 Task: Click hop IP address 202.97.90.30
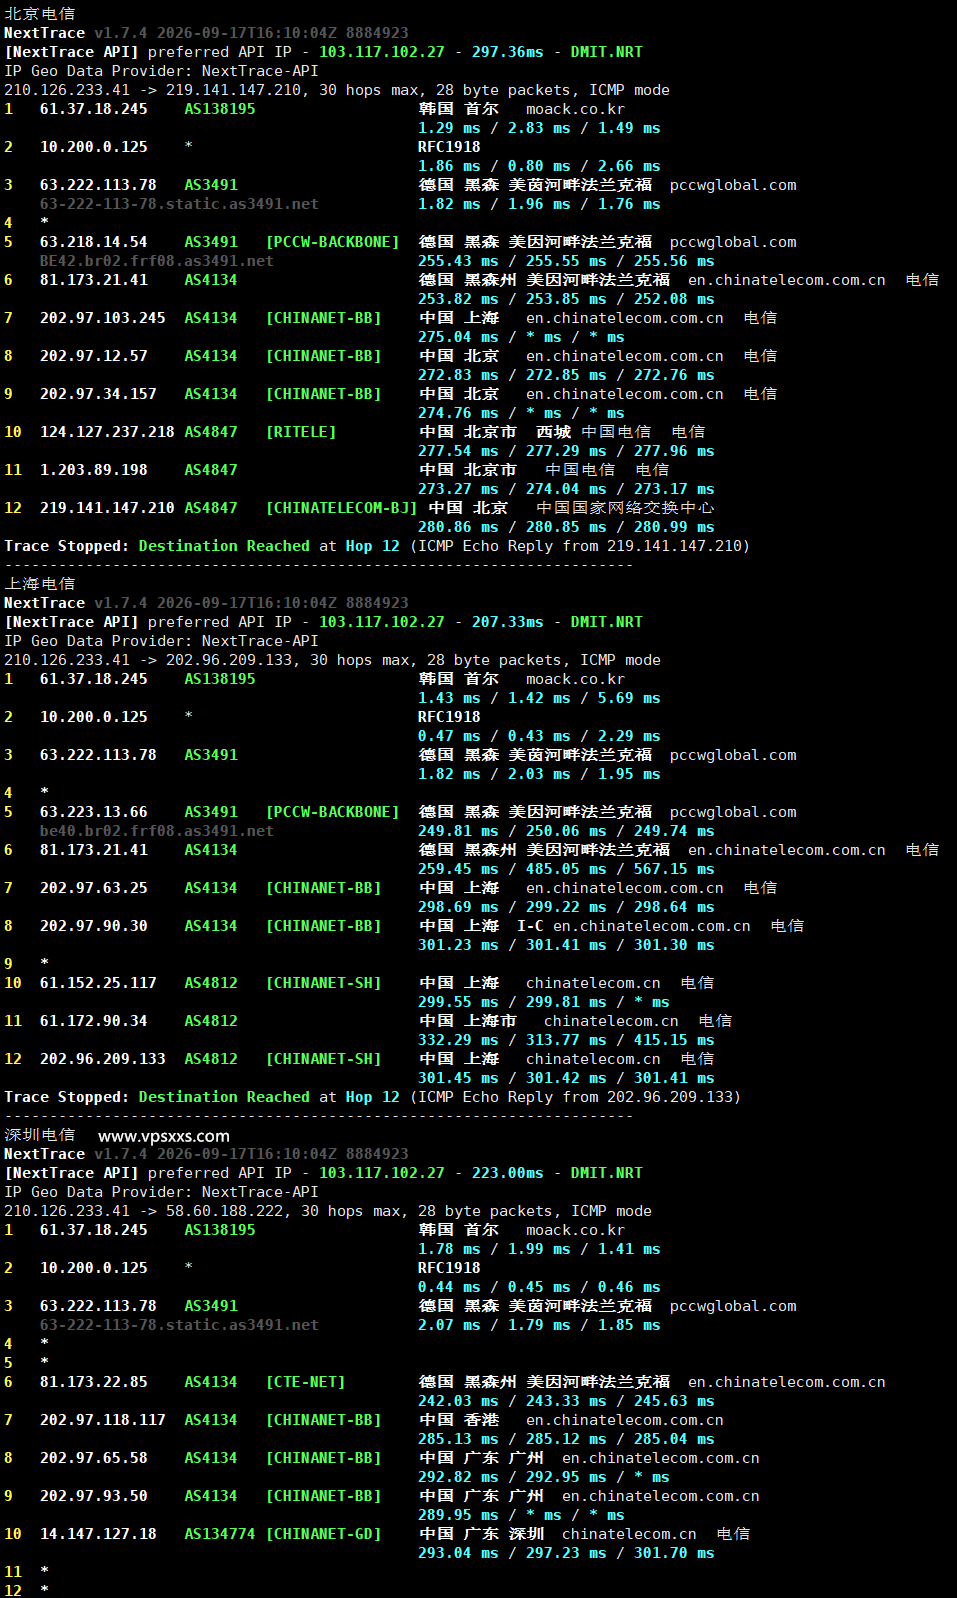pos(94,926)
